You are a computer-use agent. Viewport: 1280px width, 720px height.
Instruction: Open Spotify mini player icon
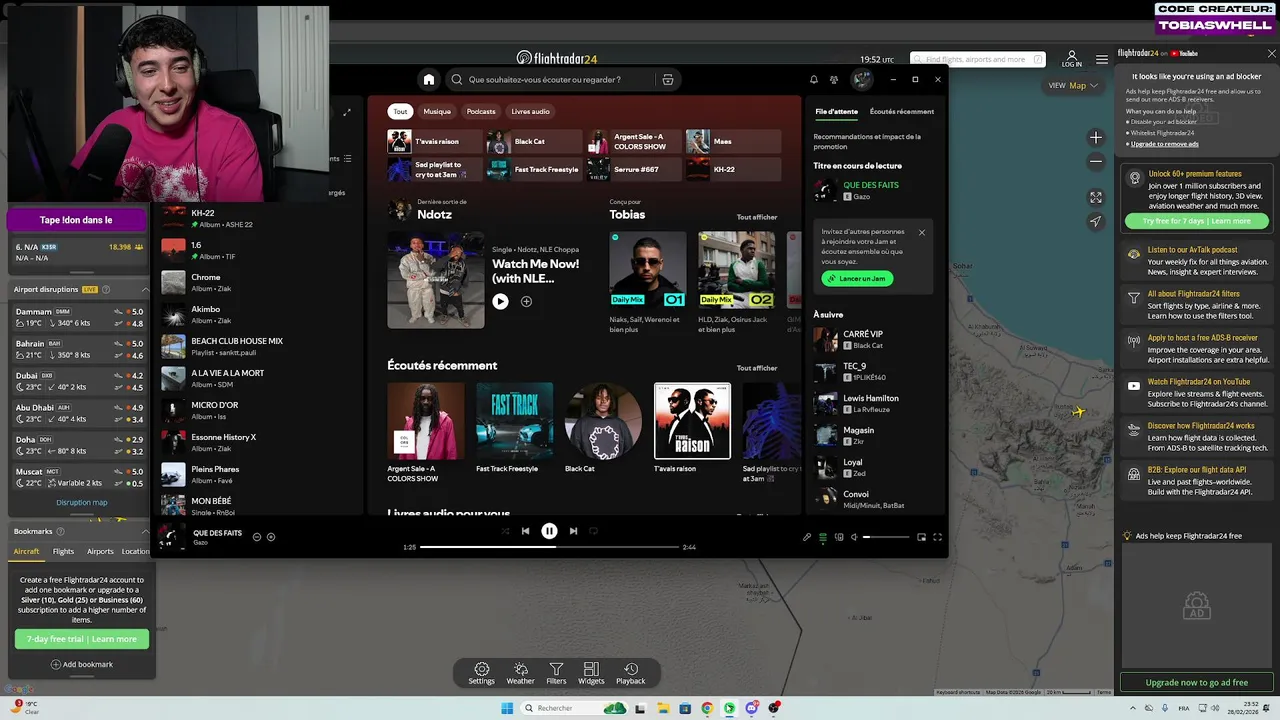click(x=921, y=537)
